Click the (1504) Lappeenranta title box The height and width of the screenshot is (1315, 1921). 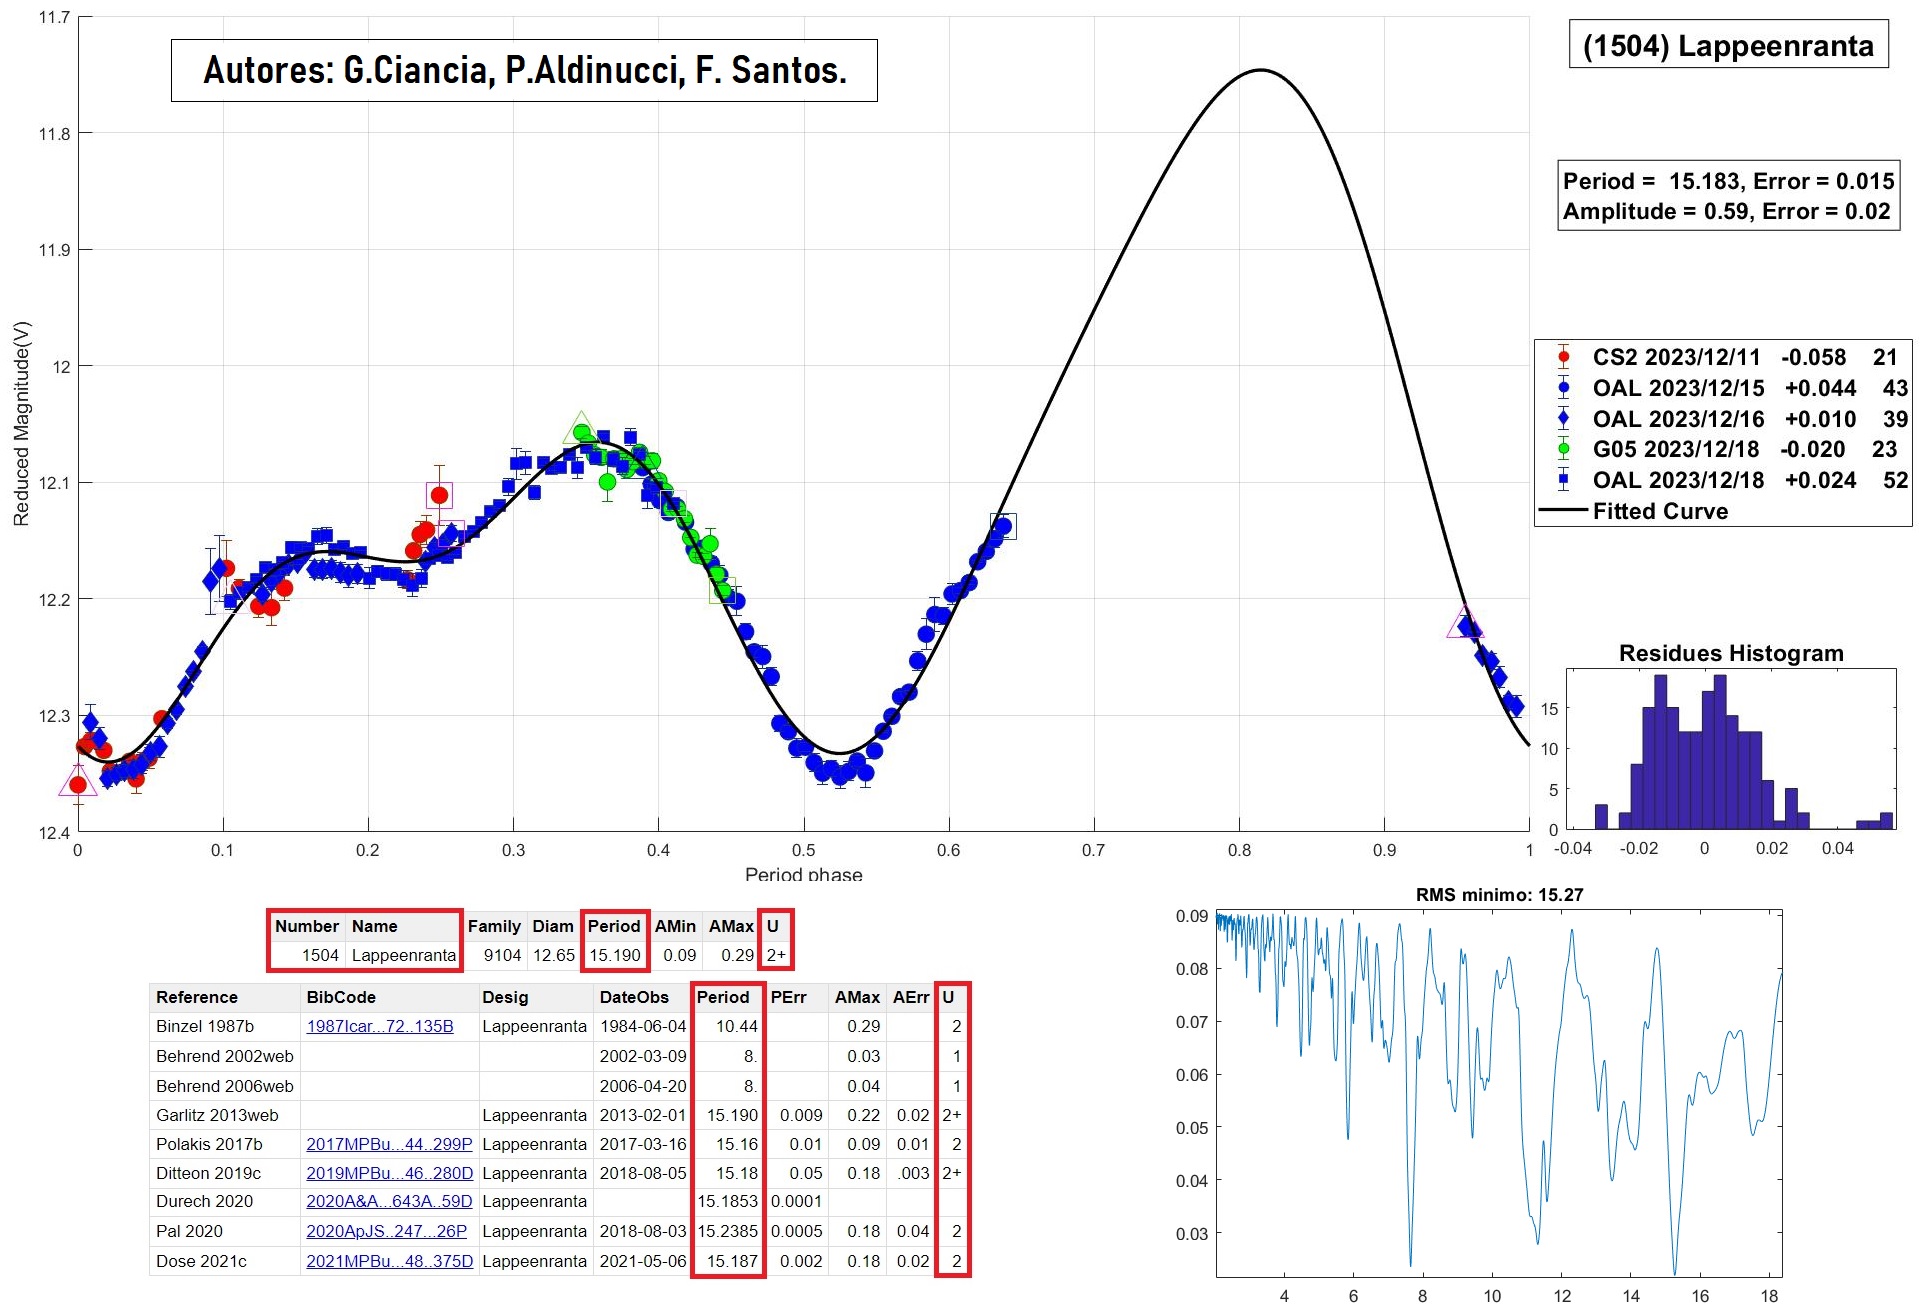click(x=1728, y=45)
